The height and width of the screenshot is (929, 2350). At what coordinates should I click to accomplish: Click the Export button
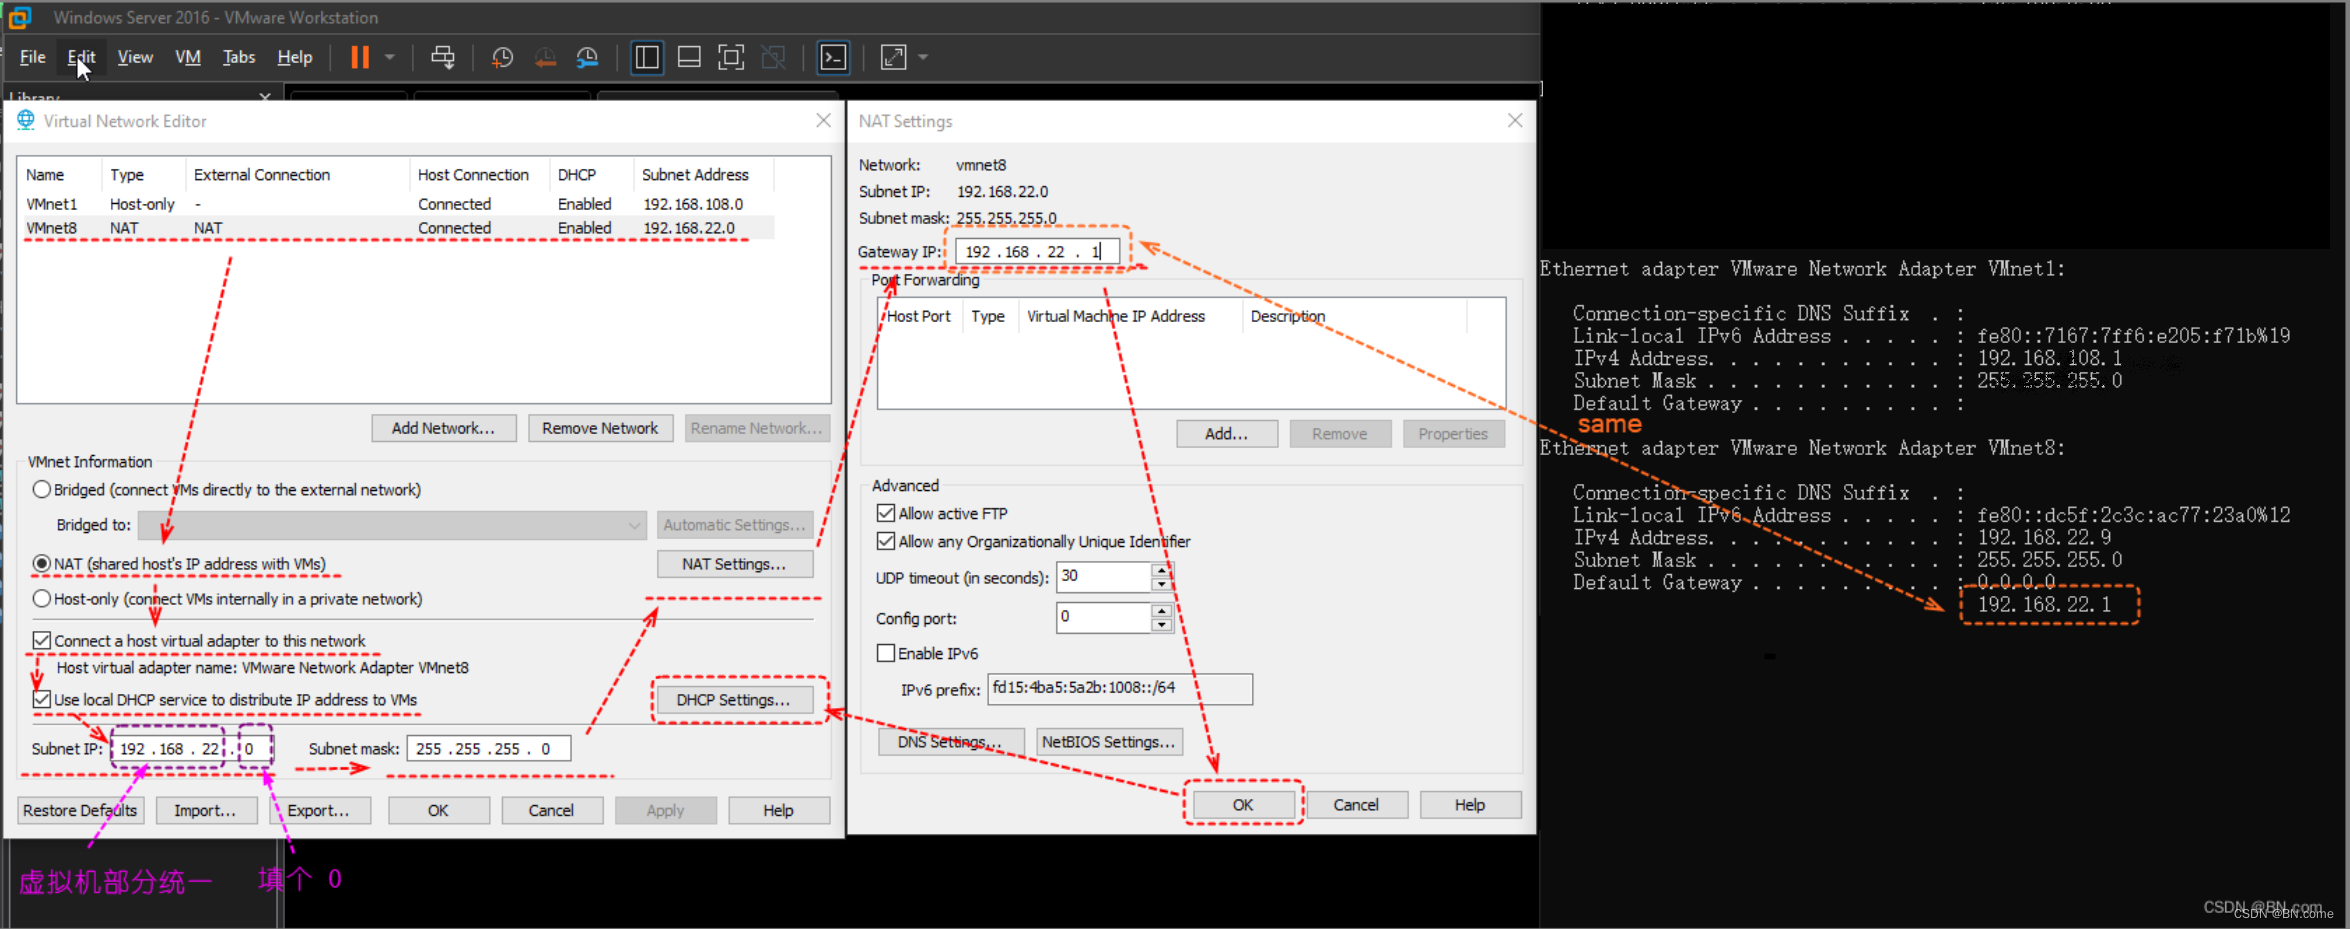[x=319, y=810]
